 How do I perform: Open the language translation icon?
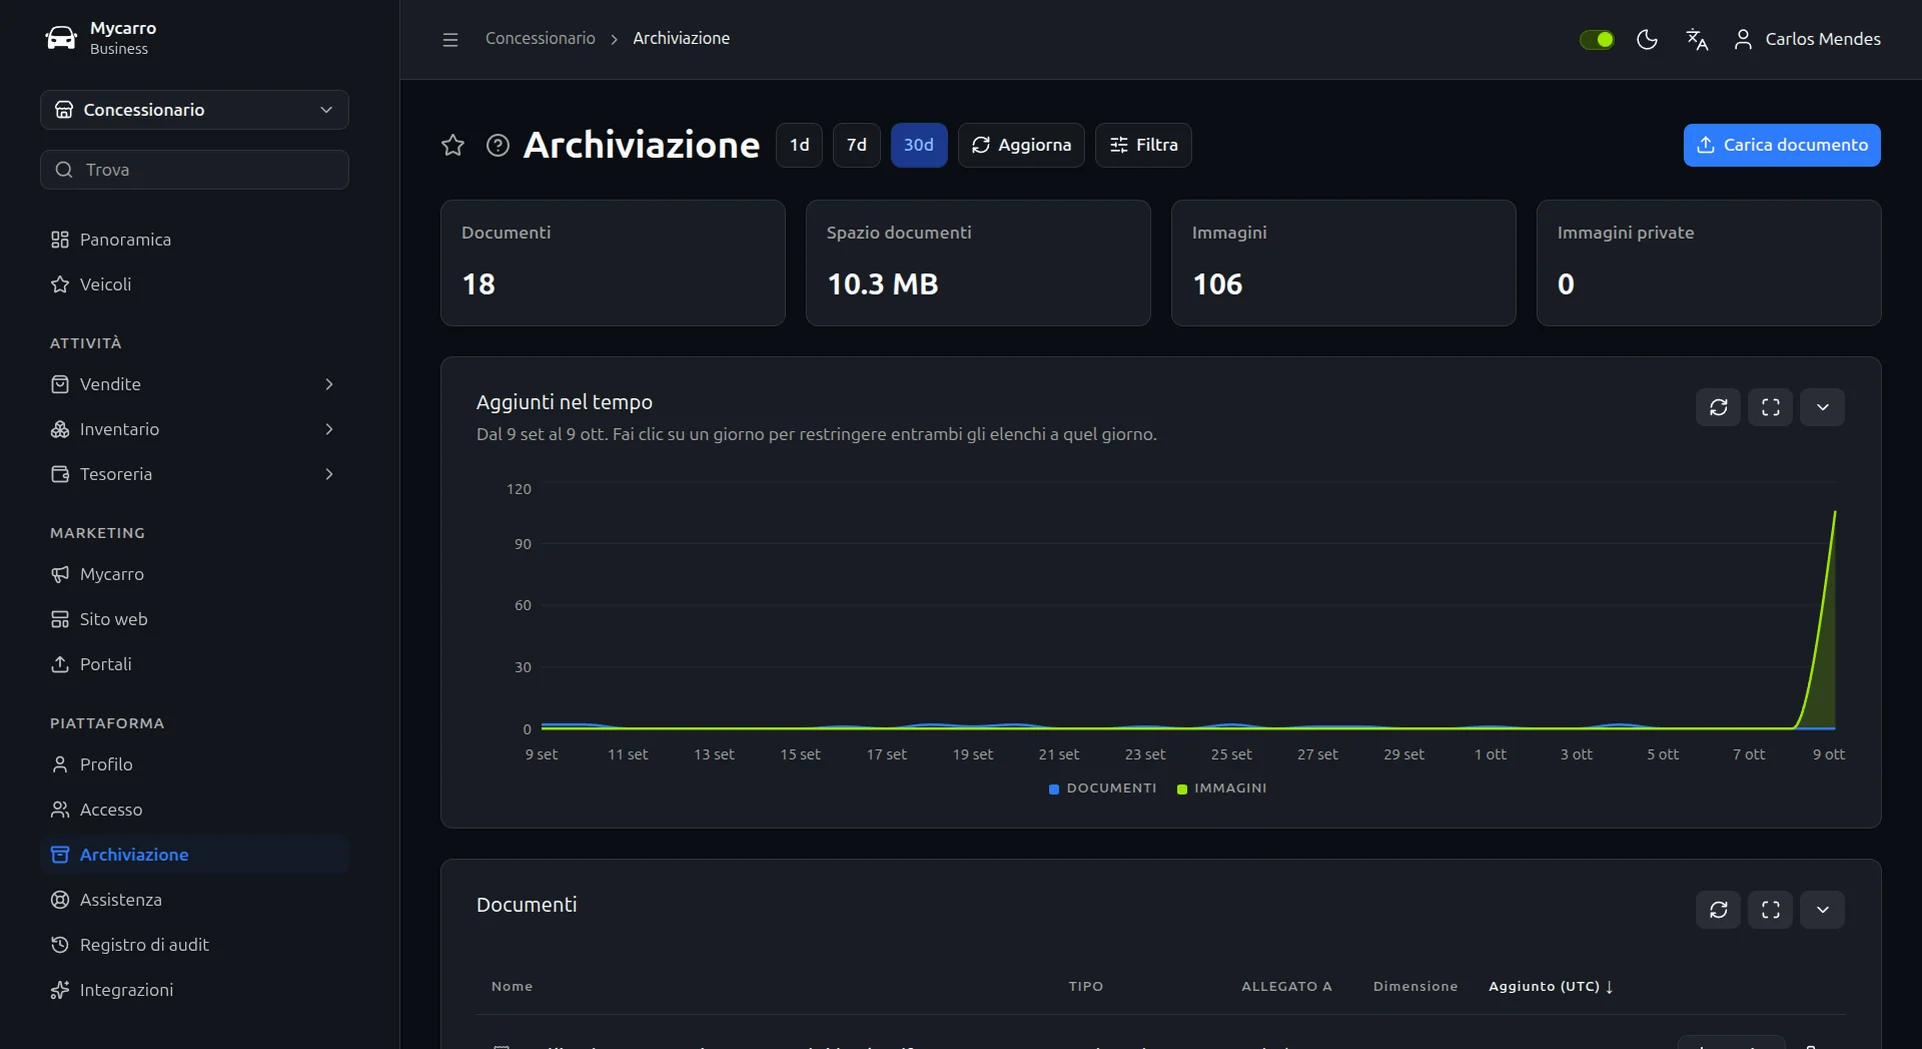[1697, 39]
